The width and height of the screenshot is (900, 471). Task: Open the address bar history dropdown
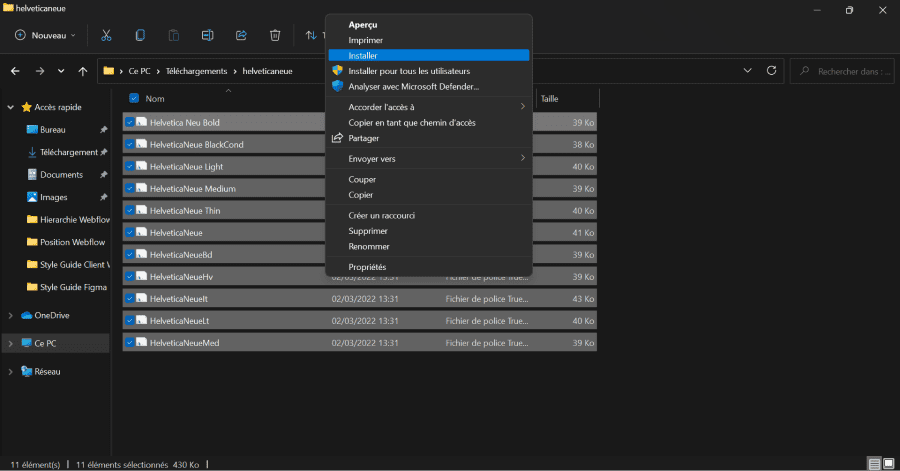click(747, 71)
